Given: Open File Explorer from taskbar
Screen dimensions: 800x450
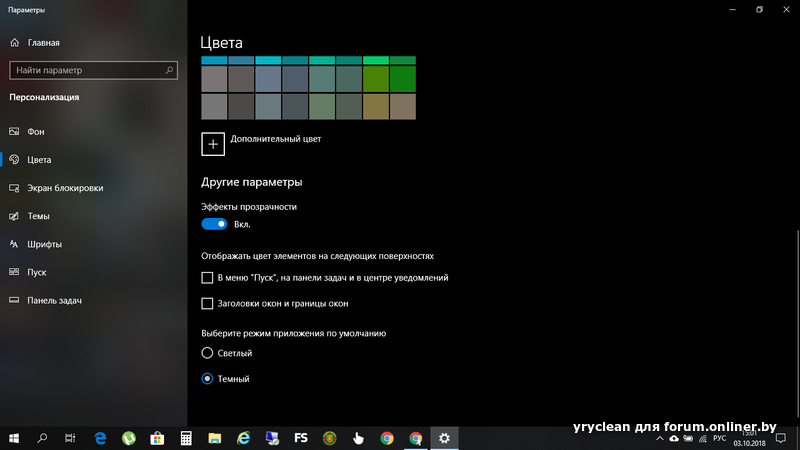Looking at the screenshot, I should (214, 438).
